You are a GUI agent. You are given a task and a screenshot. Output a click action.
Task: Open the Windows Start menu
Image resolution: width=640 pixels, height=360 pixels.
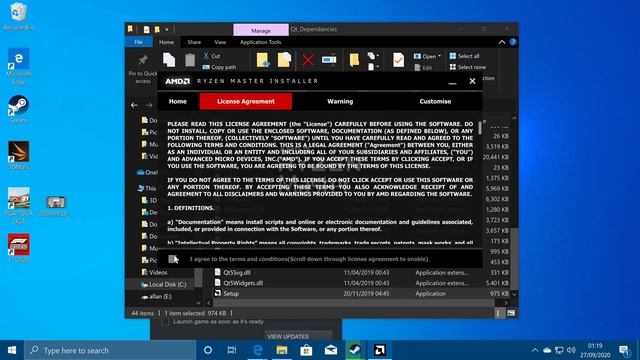point(12,350)
